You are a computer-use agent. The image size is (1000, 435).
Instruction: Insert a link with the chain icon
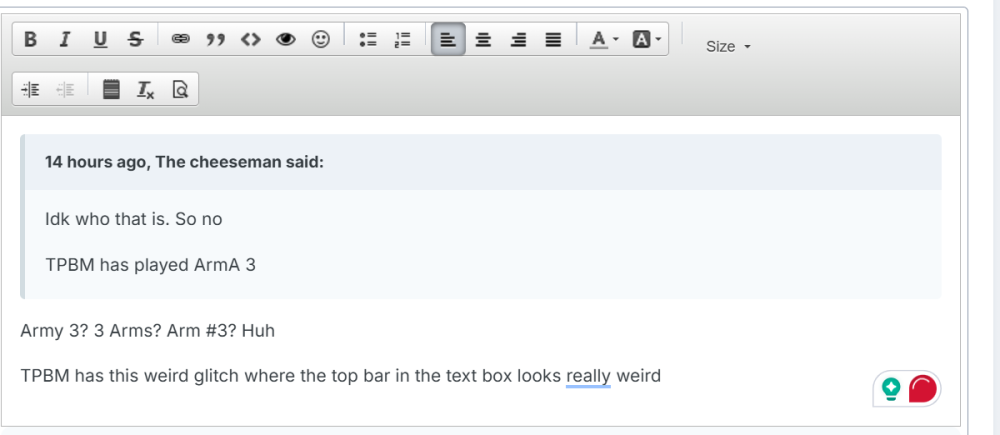click(180, 40)
